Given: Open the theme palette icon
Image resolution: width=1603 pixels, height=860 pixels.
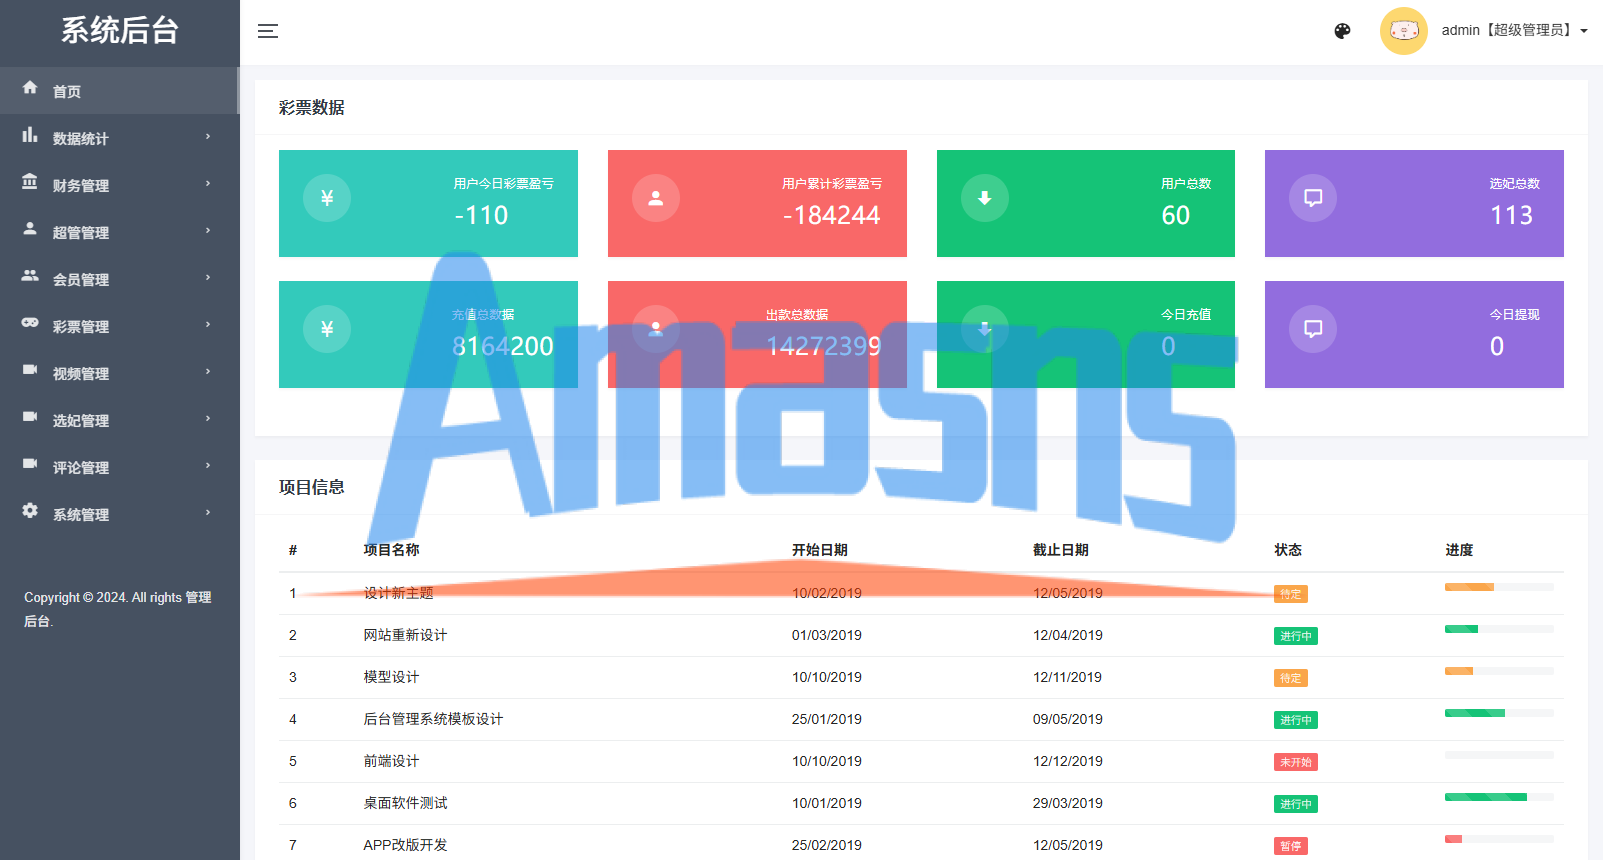Looking at the screenshot, I should (1343, 31).
